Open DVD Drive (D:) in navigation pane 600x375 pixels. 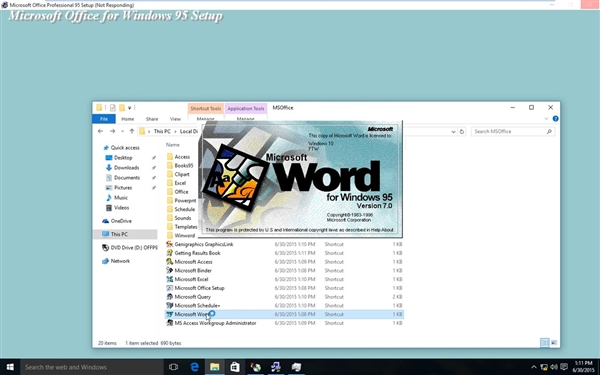[x=129, y=248]
